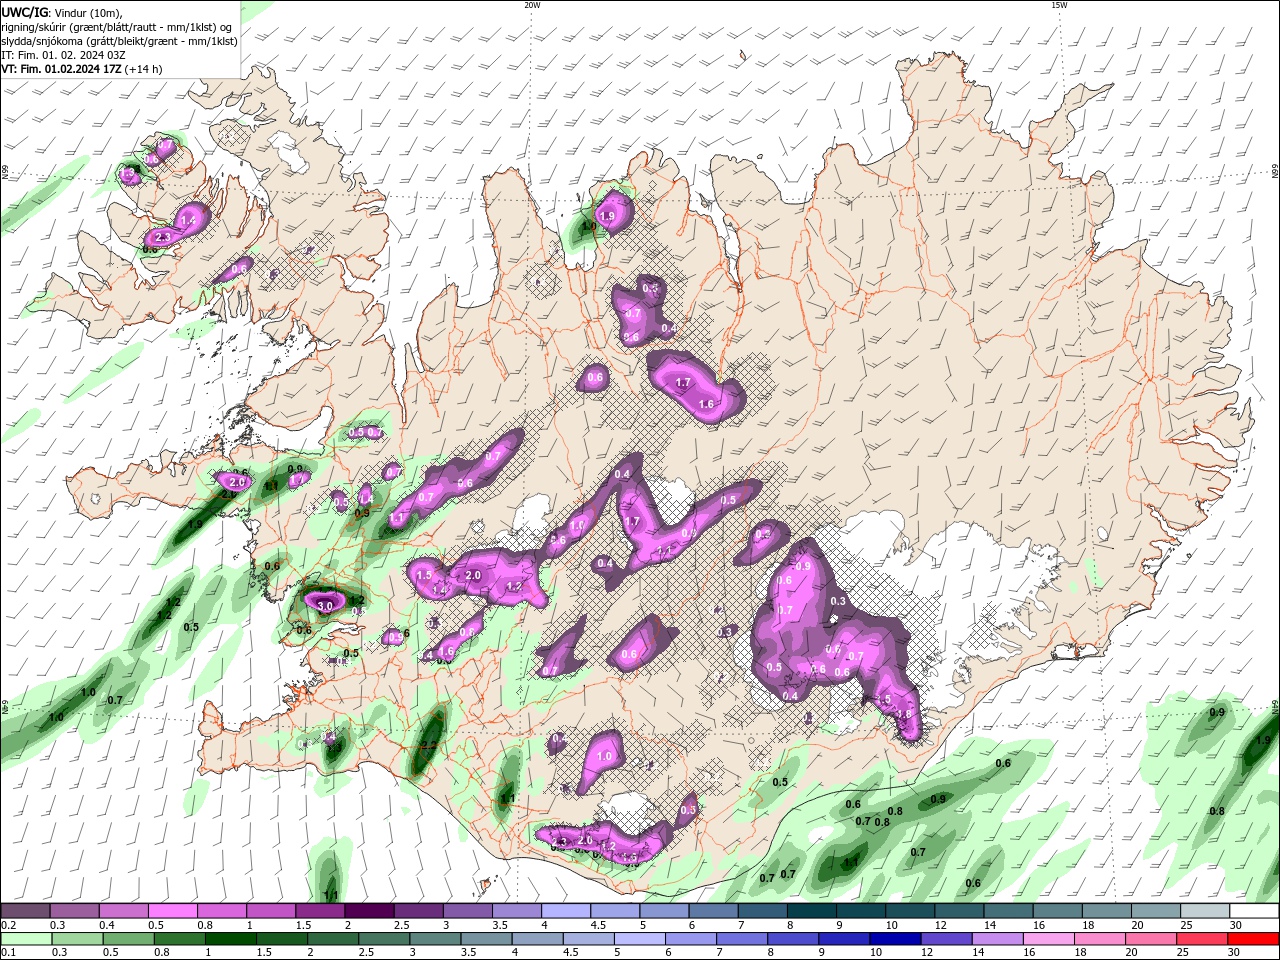1280x960 pixels.
Task: Click the bright red 30 rain legend swatch
Action: click(1253, 939)
